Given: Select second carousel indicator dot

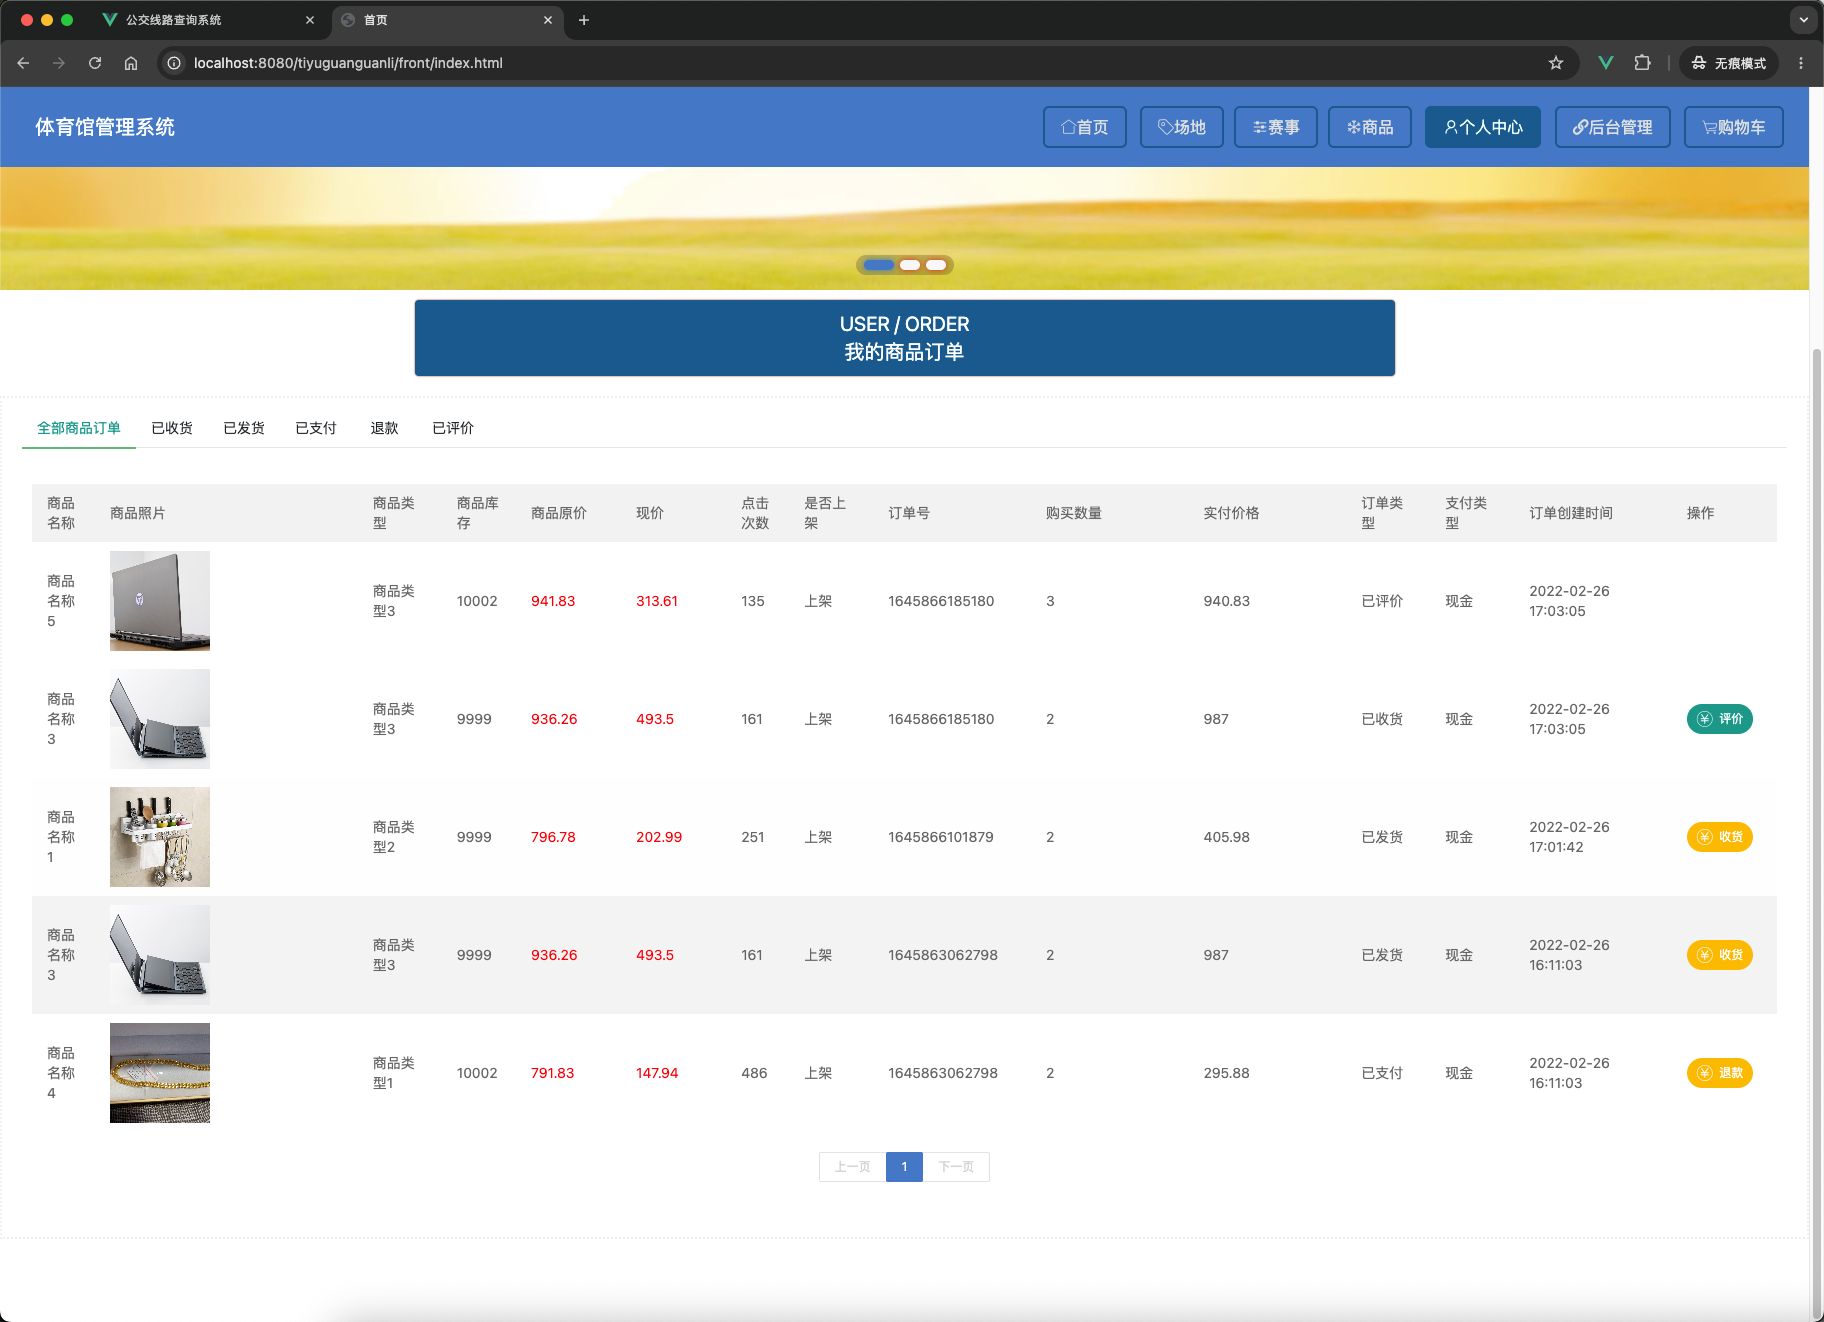Looking at the screenshot, I should coord(910,265).
